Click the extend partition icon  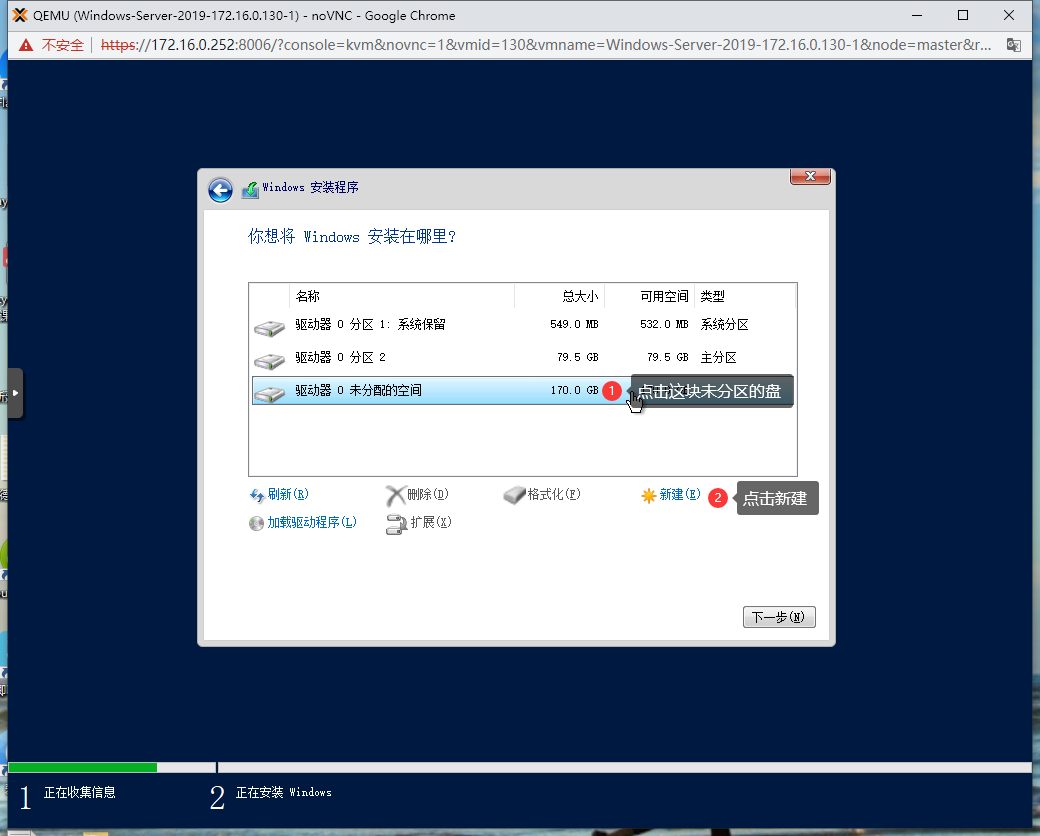click(x=397, y=524)
